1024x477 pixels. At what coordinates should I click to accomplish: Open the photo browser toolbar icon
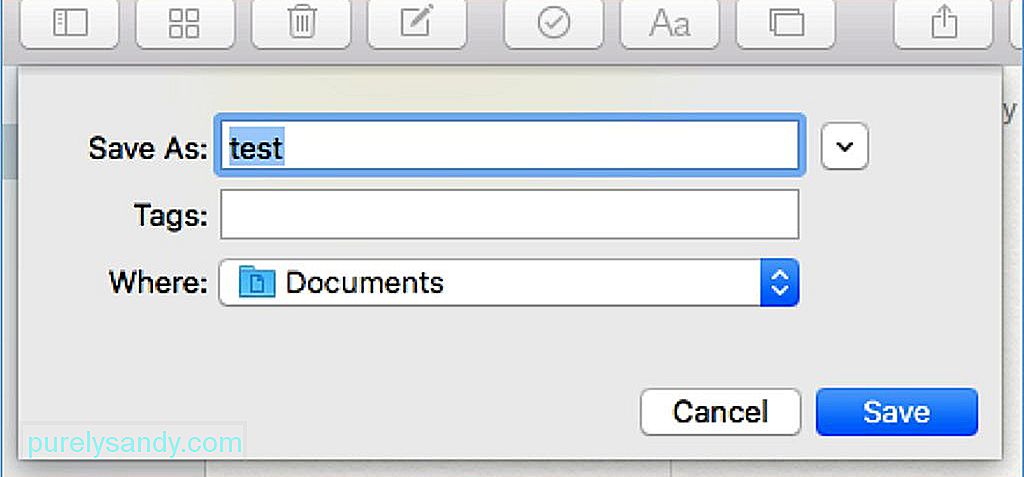pyautogui.click(x=786, y=24)
